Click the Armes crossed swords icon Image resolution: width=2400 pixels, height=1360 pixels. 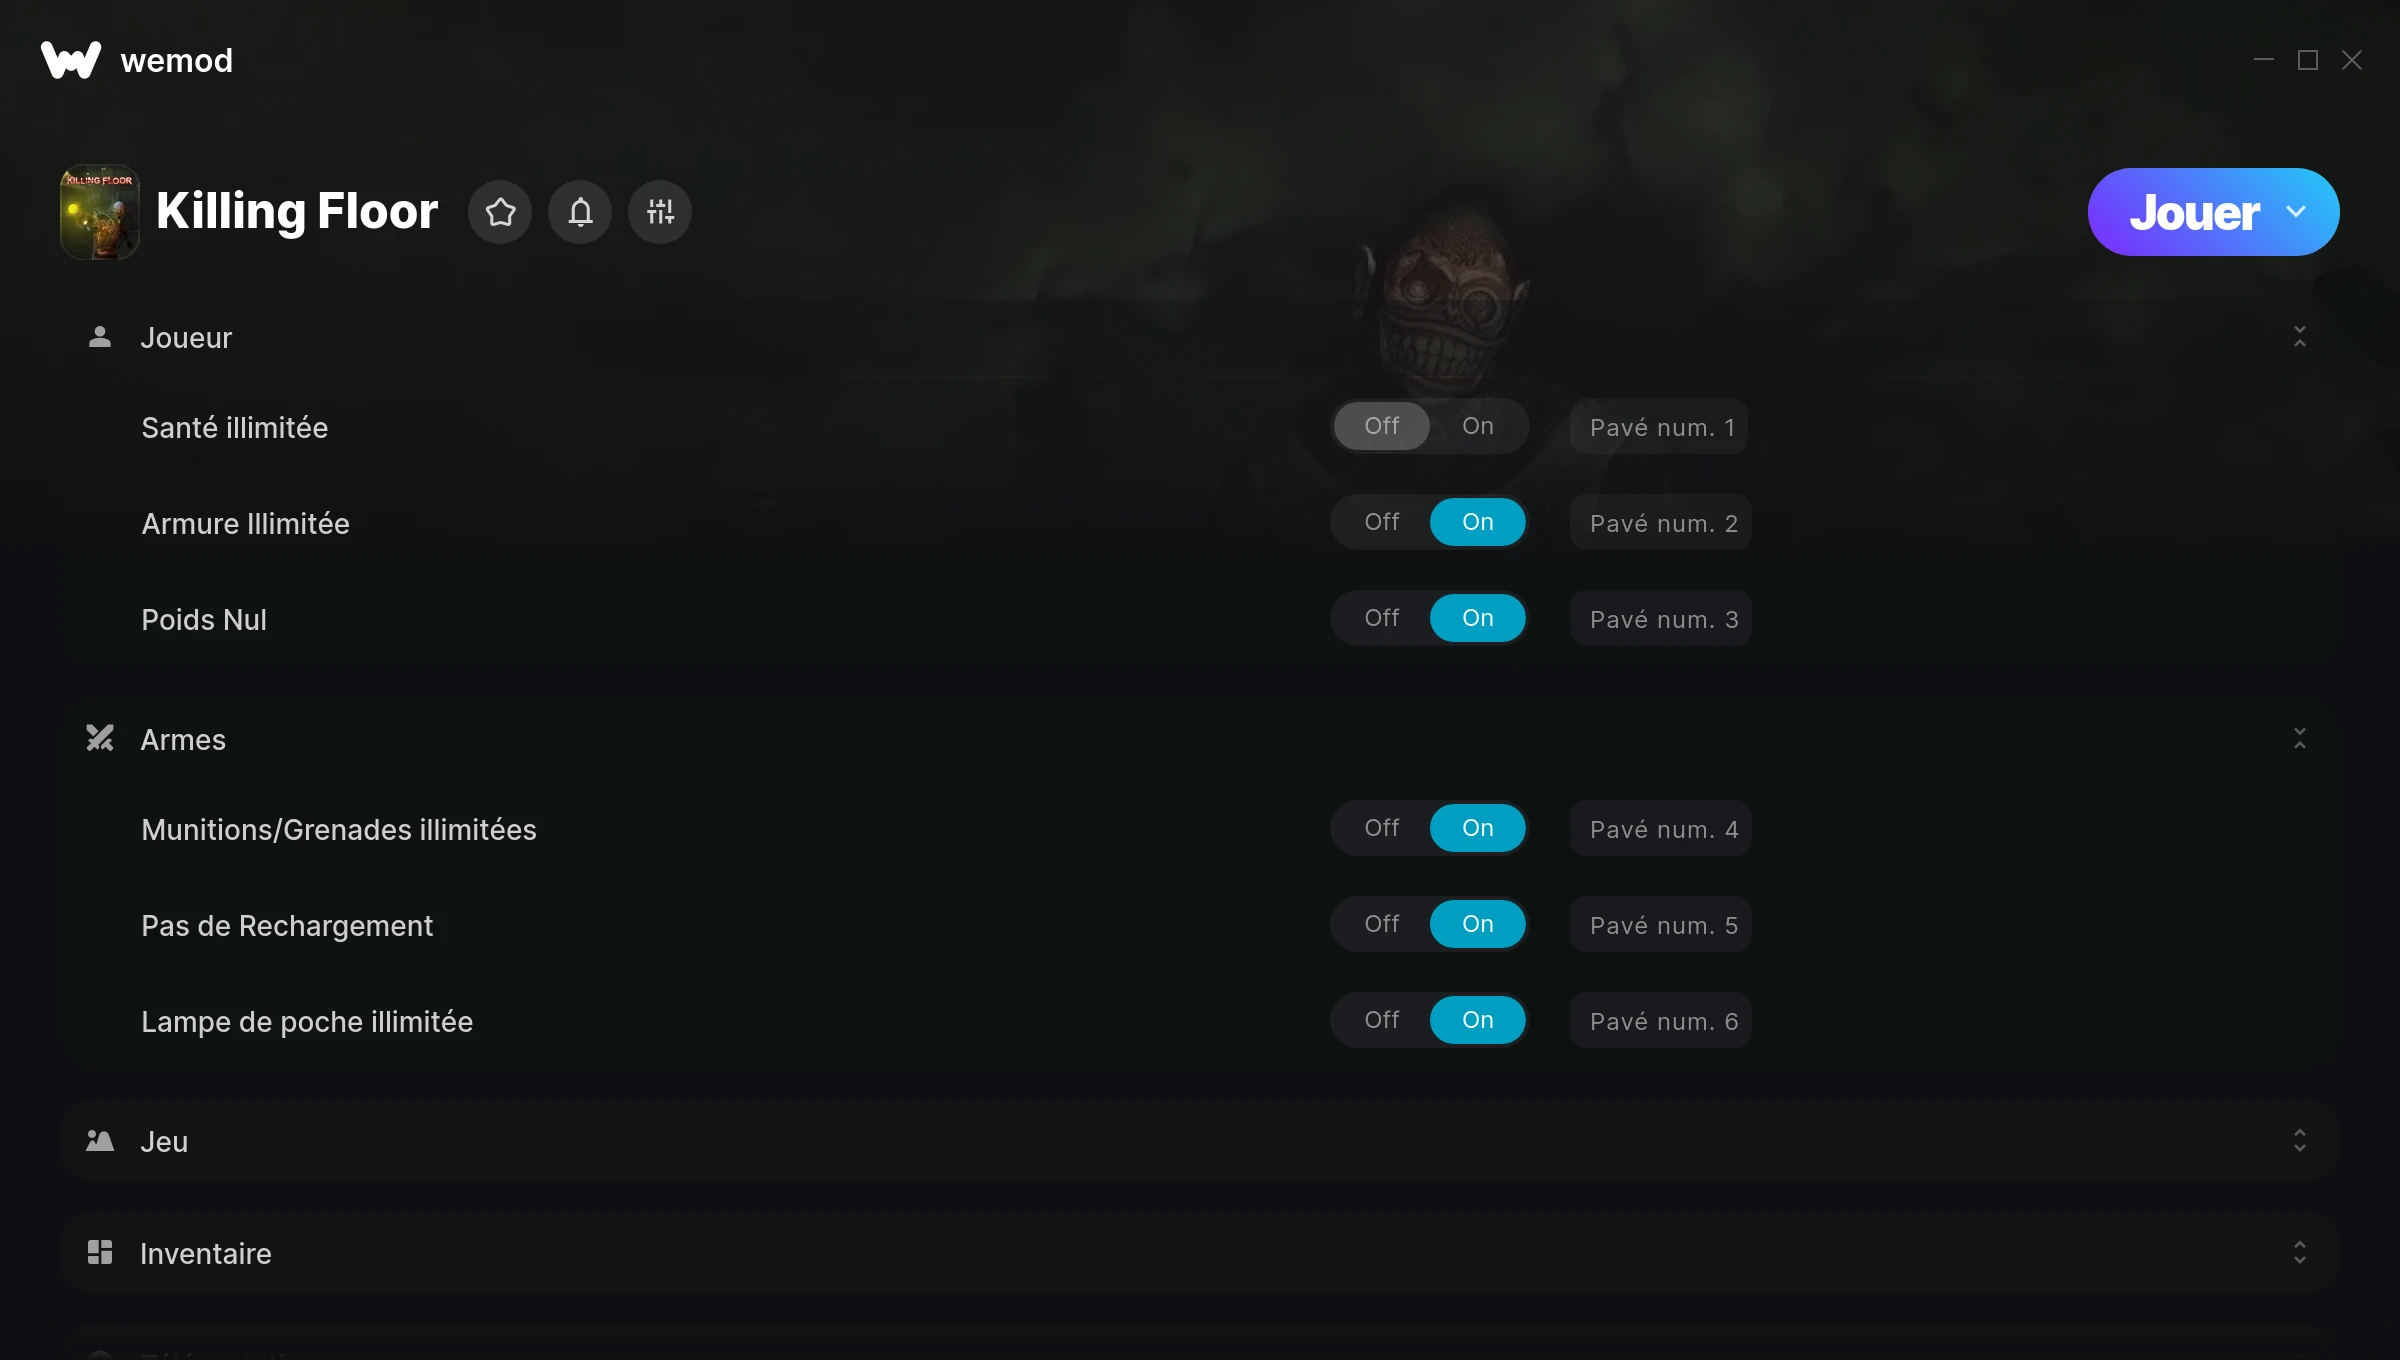(x=100, y=739)
